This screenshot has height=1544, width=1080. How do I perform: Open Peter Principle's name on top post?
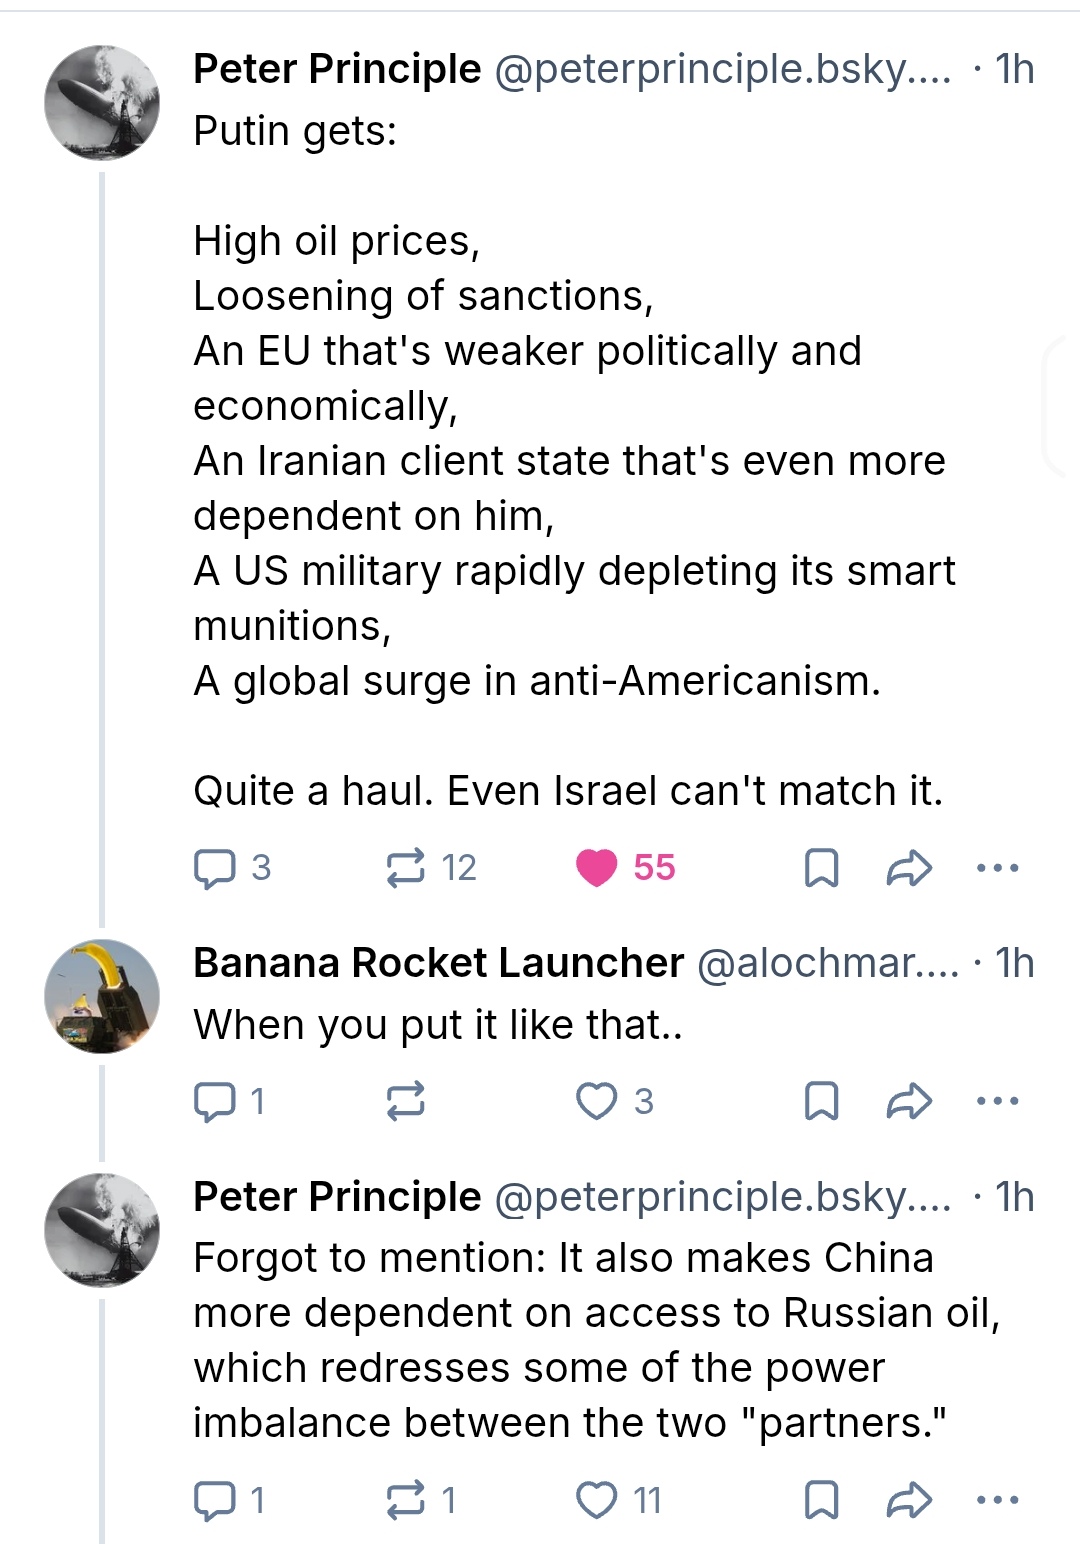[337, 69]
